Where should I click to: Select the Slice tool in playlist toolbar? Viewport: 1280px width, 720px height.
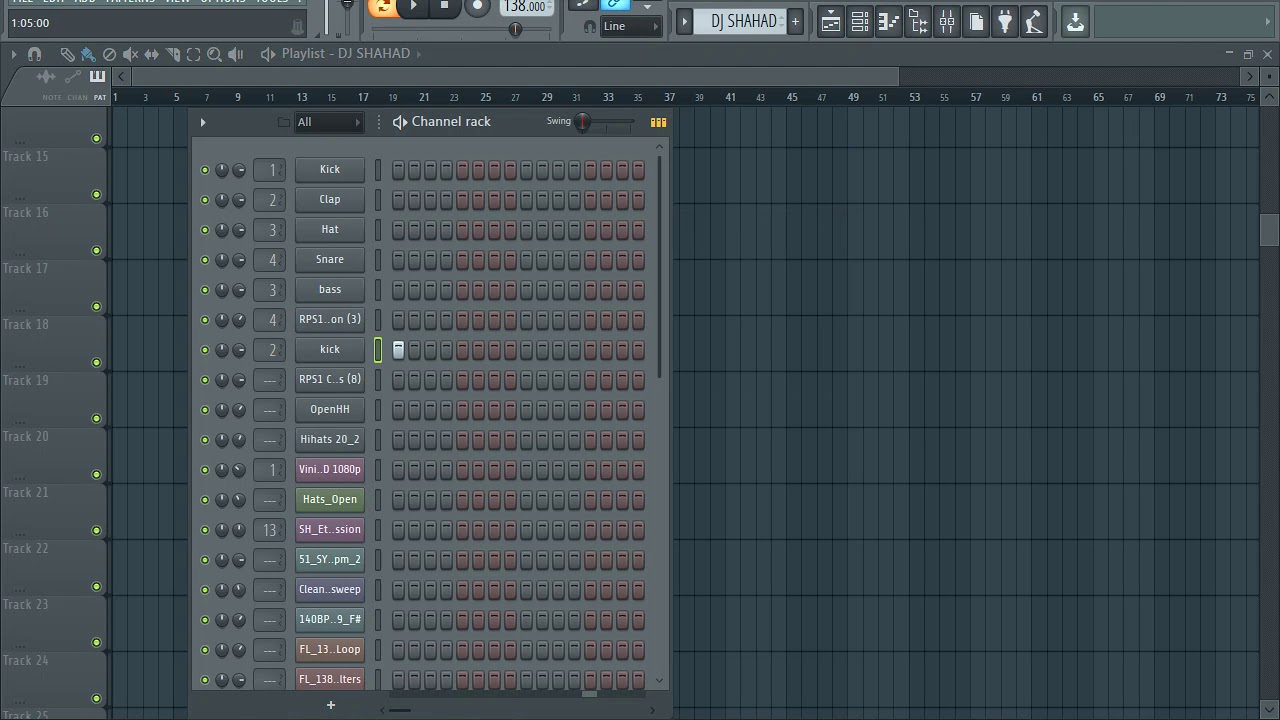tap(172, 54)
